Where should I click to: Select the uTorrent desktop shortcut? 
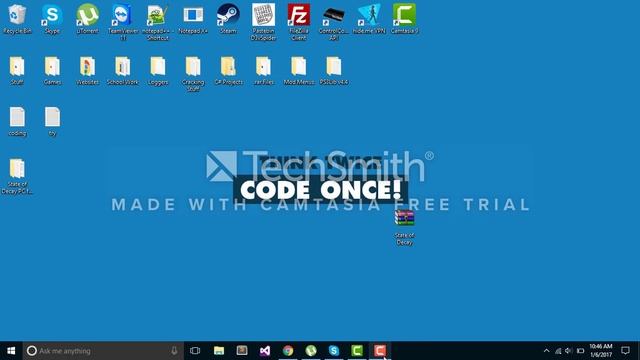[87, 19]
